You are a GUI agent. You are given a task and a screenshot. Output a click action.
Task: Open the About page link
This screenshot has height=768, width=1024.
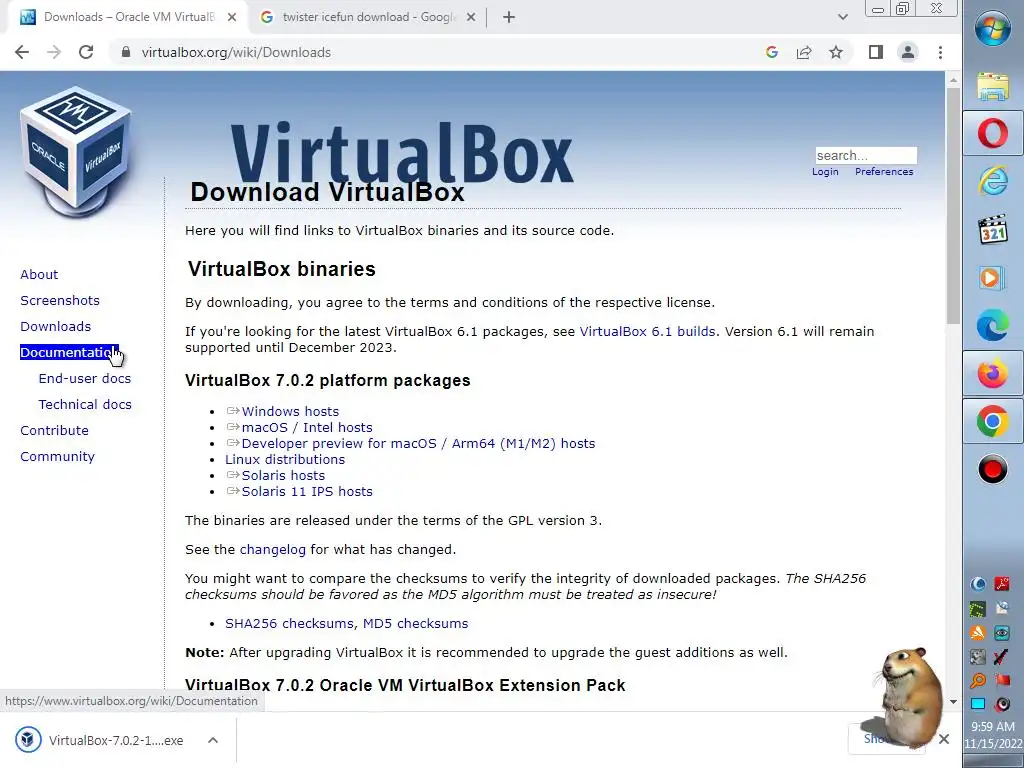tap(39, 274)
